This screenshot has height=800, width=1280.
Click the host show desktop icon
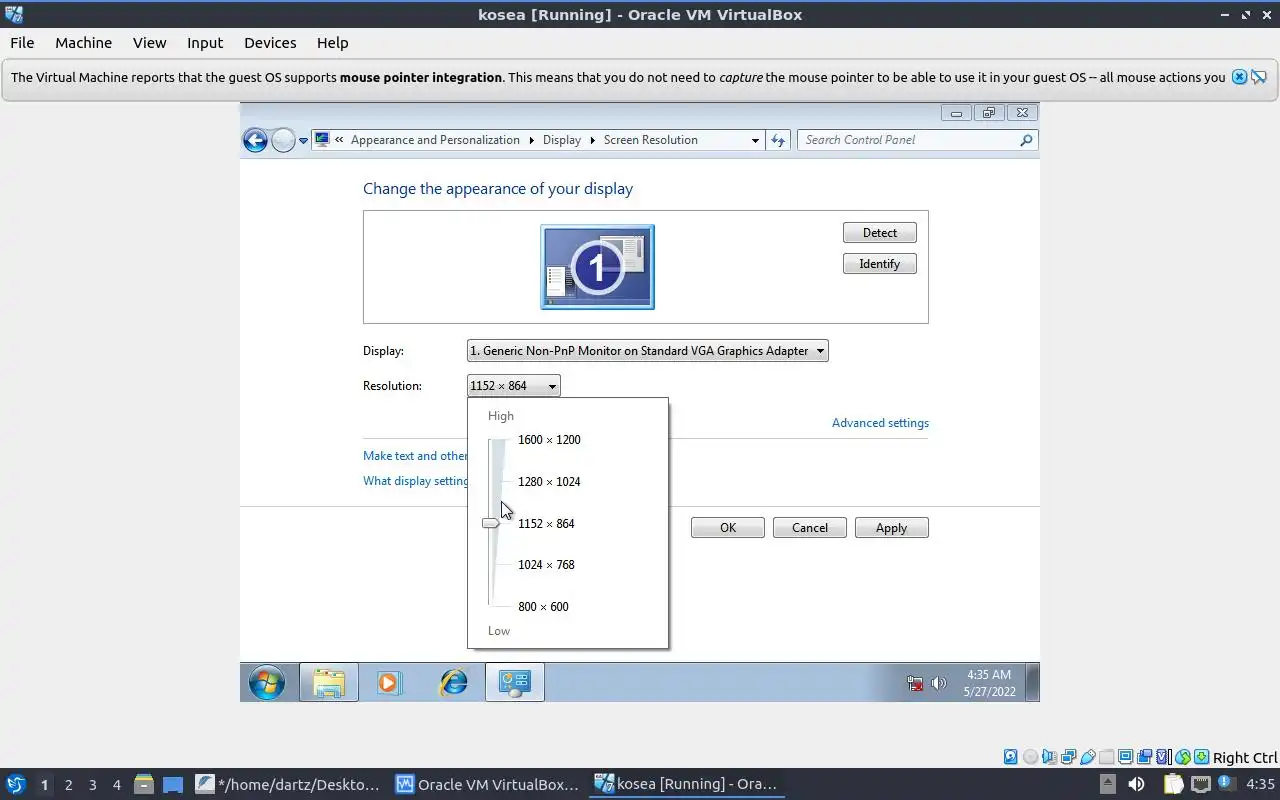(173, 784)
